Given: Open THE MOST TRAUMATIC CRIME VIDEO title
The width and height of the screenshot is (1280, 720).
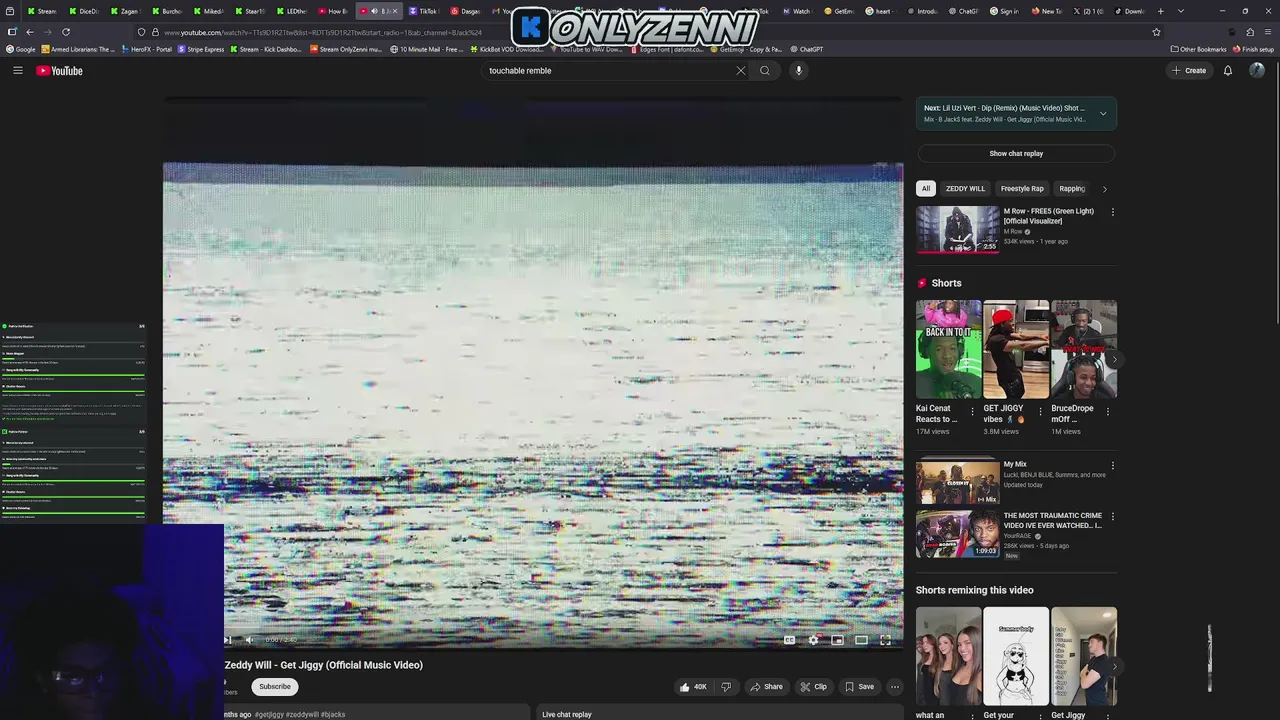Looking at the screenshot, I should click(x=1052, y=520).
